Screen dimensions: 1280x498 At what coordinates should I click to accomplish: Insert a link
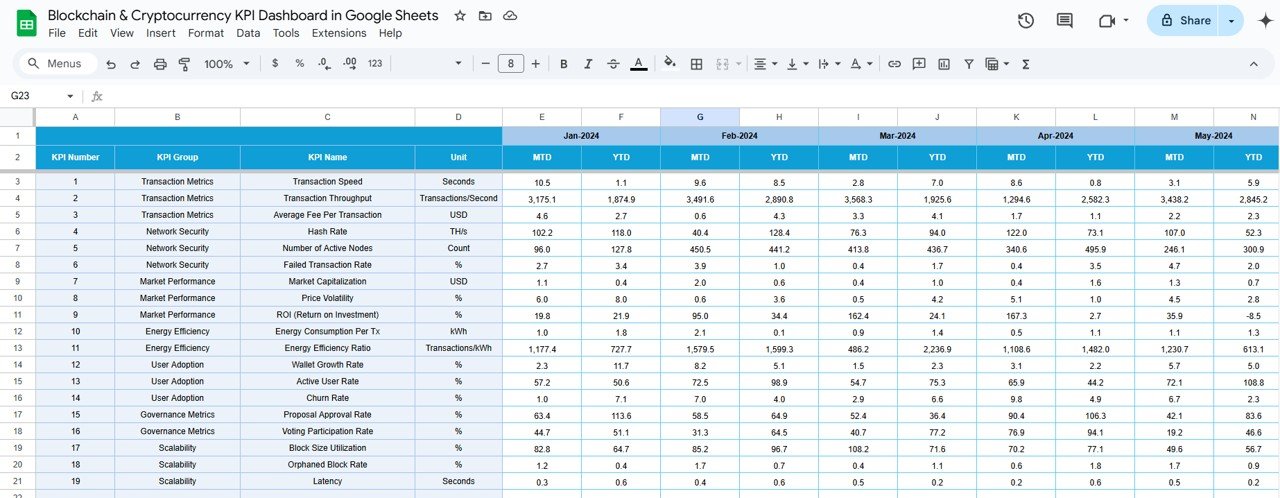[894, 64]
